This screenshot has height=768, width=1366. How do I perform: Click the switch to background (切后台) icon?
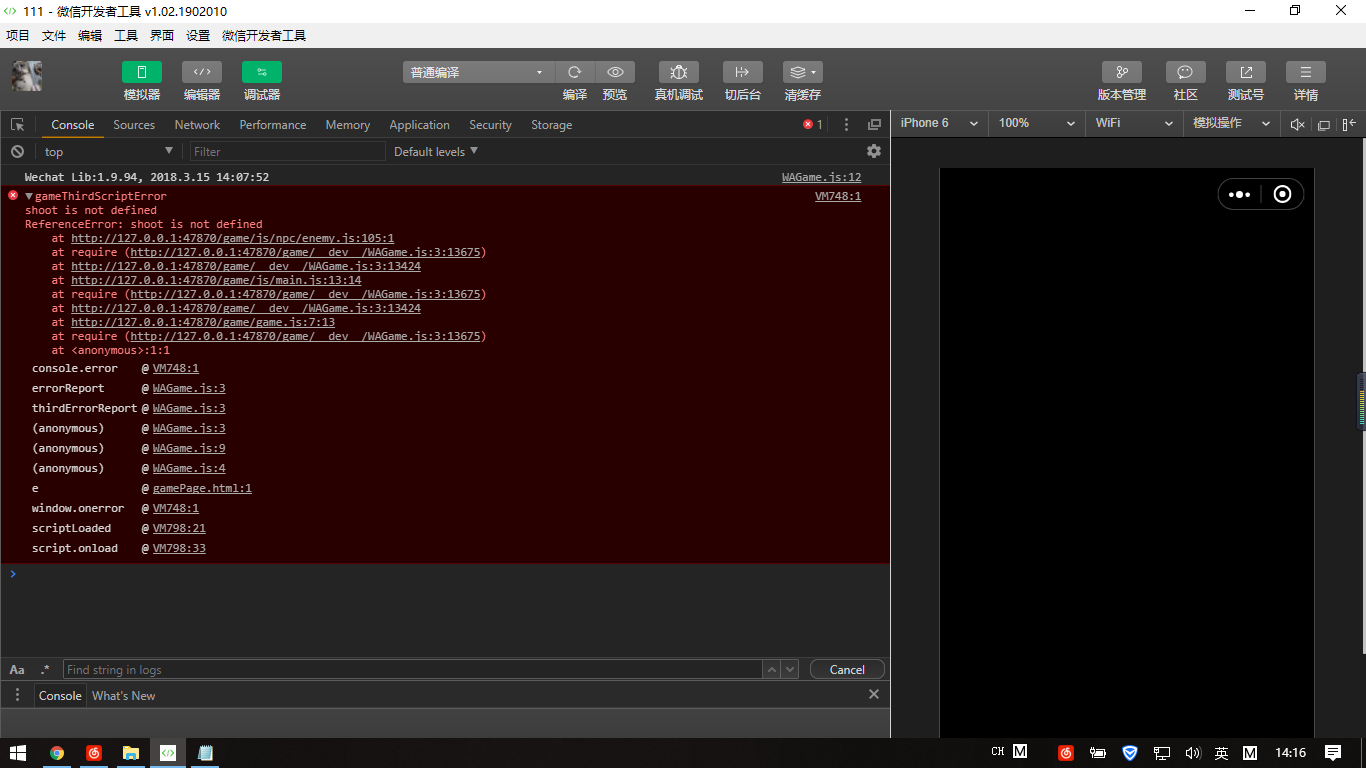pyautogui.click(x=743, y=72)
